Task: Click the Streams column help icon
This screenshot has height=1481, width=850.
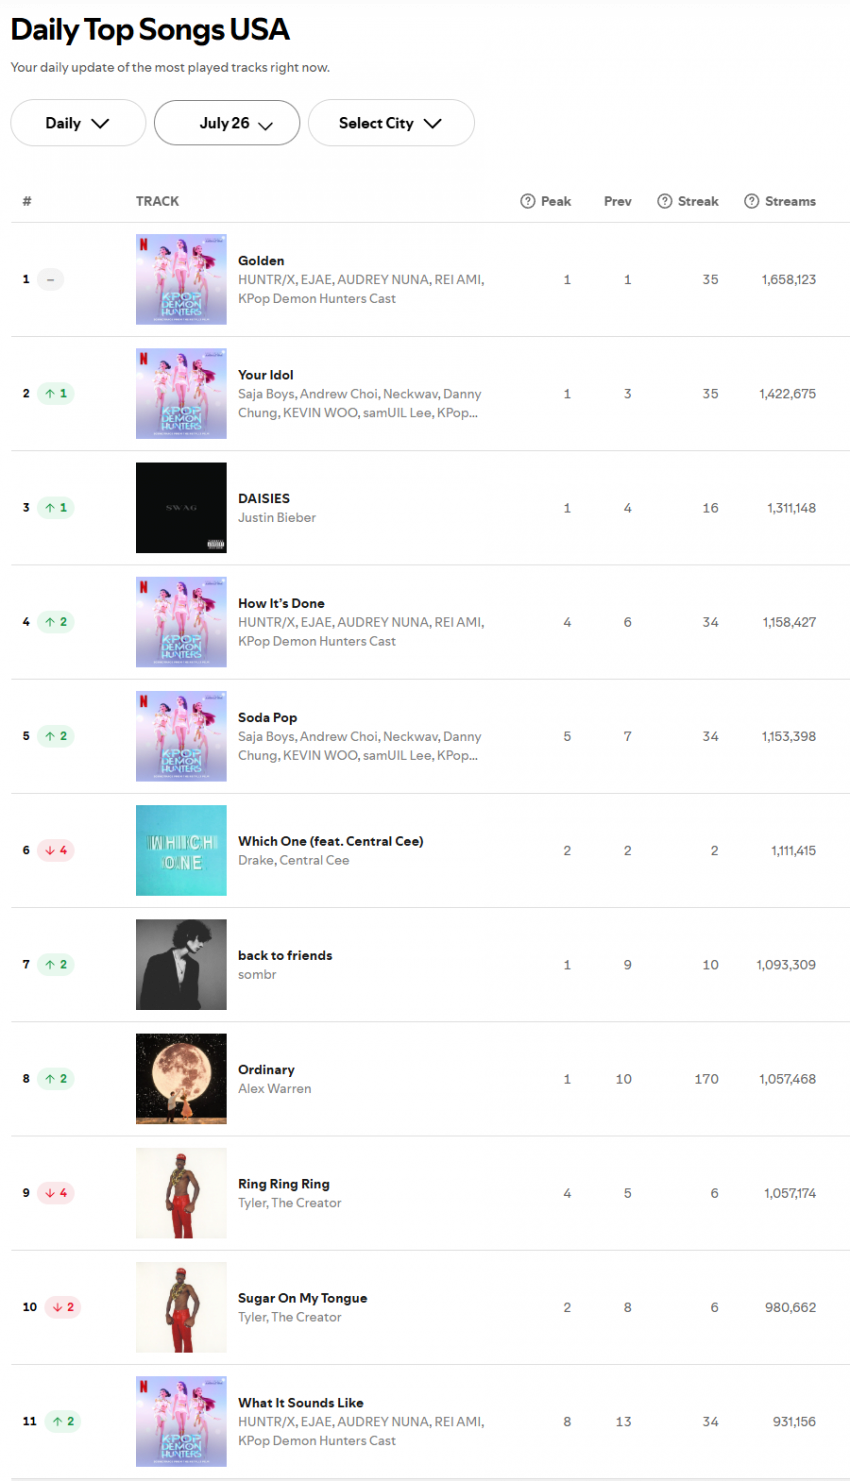Action: click(751, 201)
